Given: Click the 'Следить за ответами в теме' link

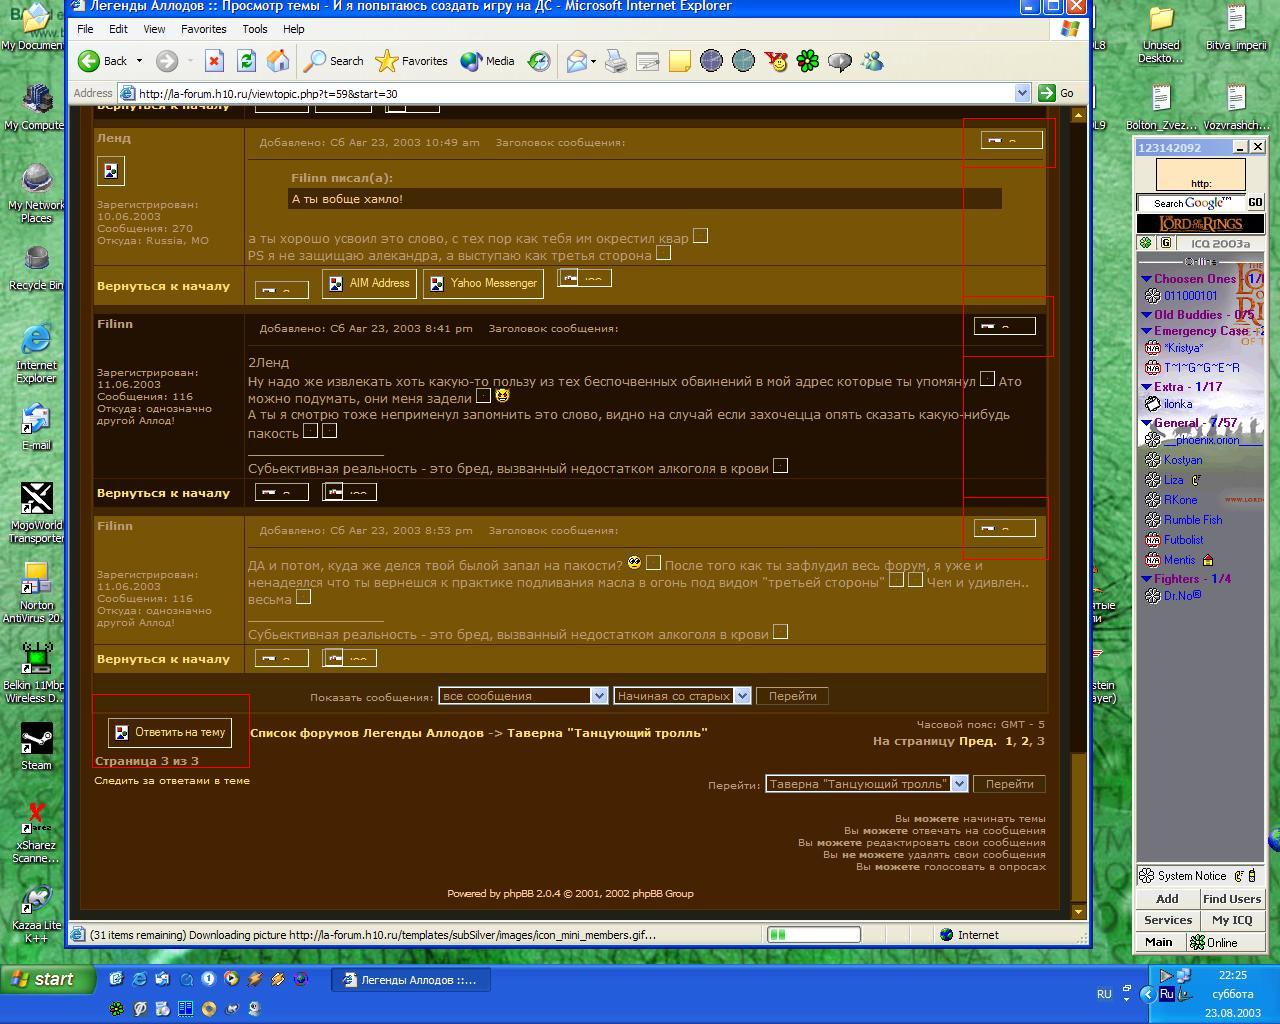Looking at the screenshot, I should (x=172, y=781).
